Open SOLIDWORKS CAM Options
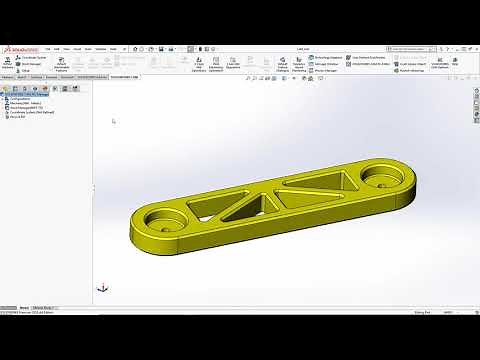The height and width of the screenshot is (360, 480). tap(440, 63)
